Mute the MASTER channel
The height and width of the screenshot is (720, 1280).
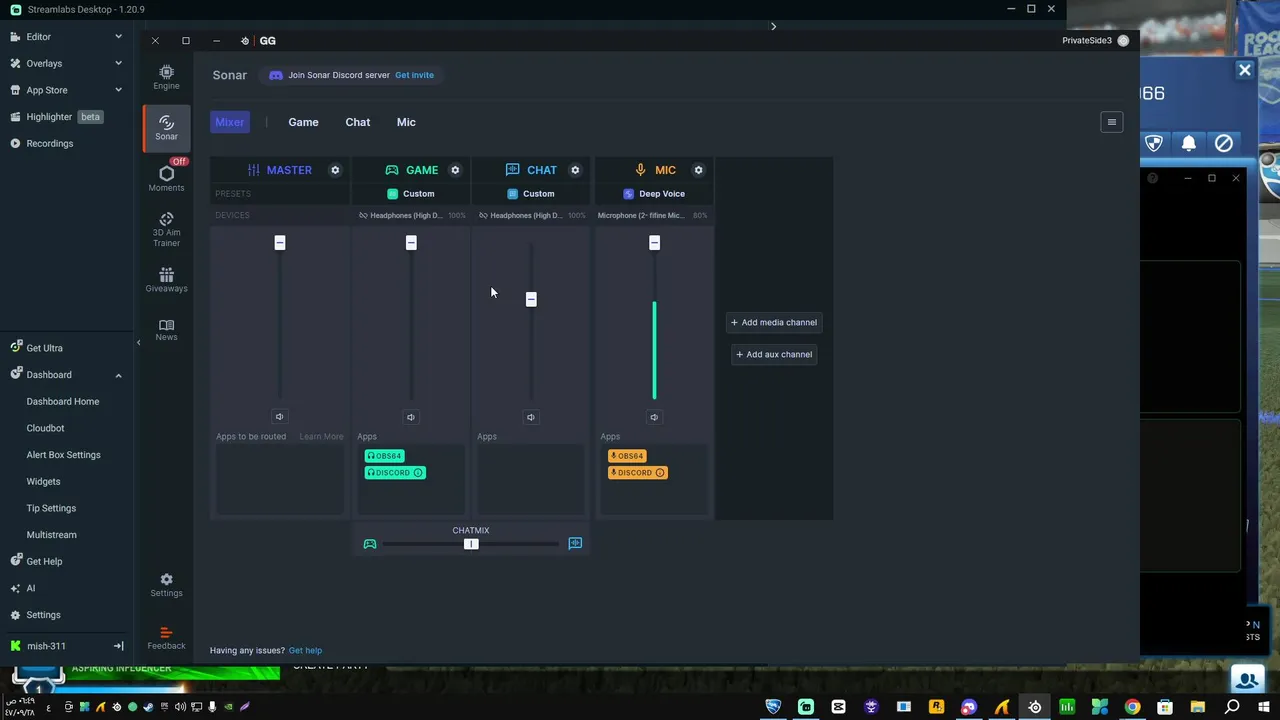279,417
